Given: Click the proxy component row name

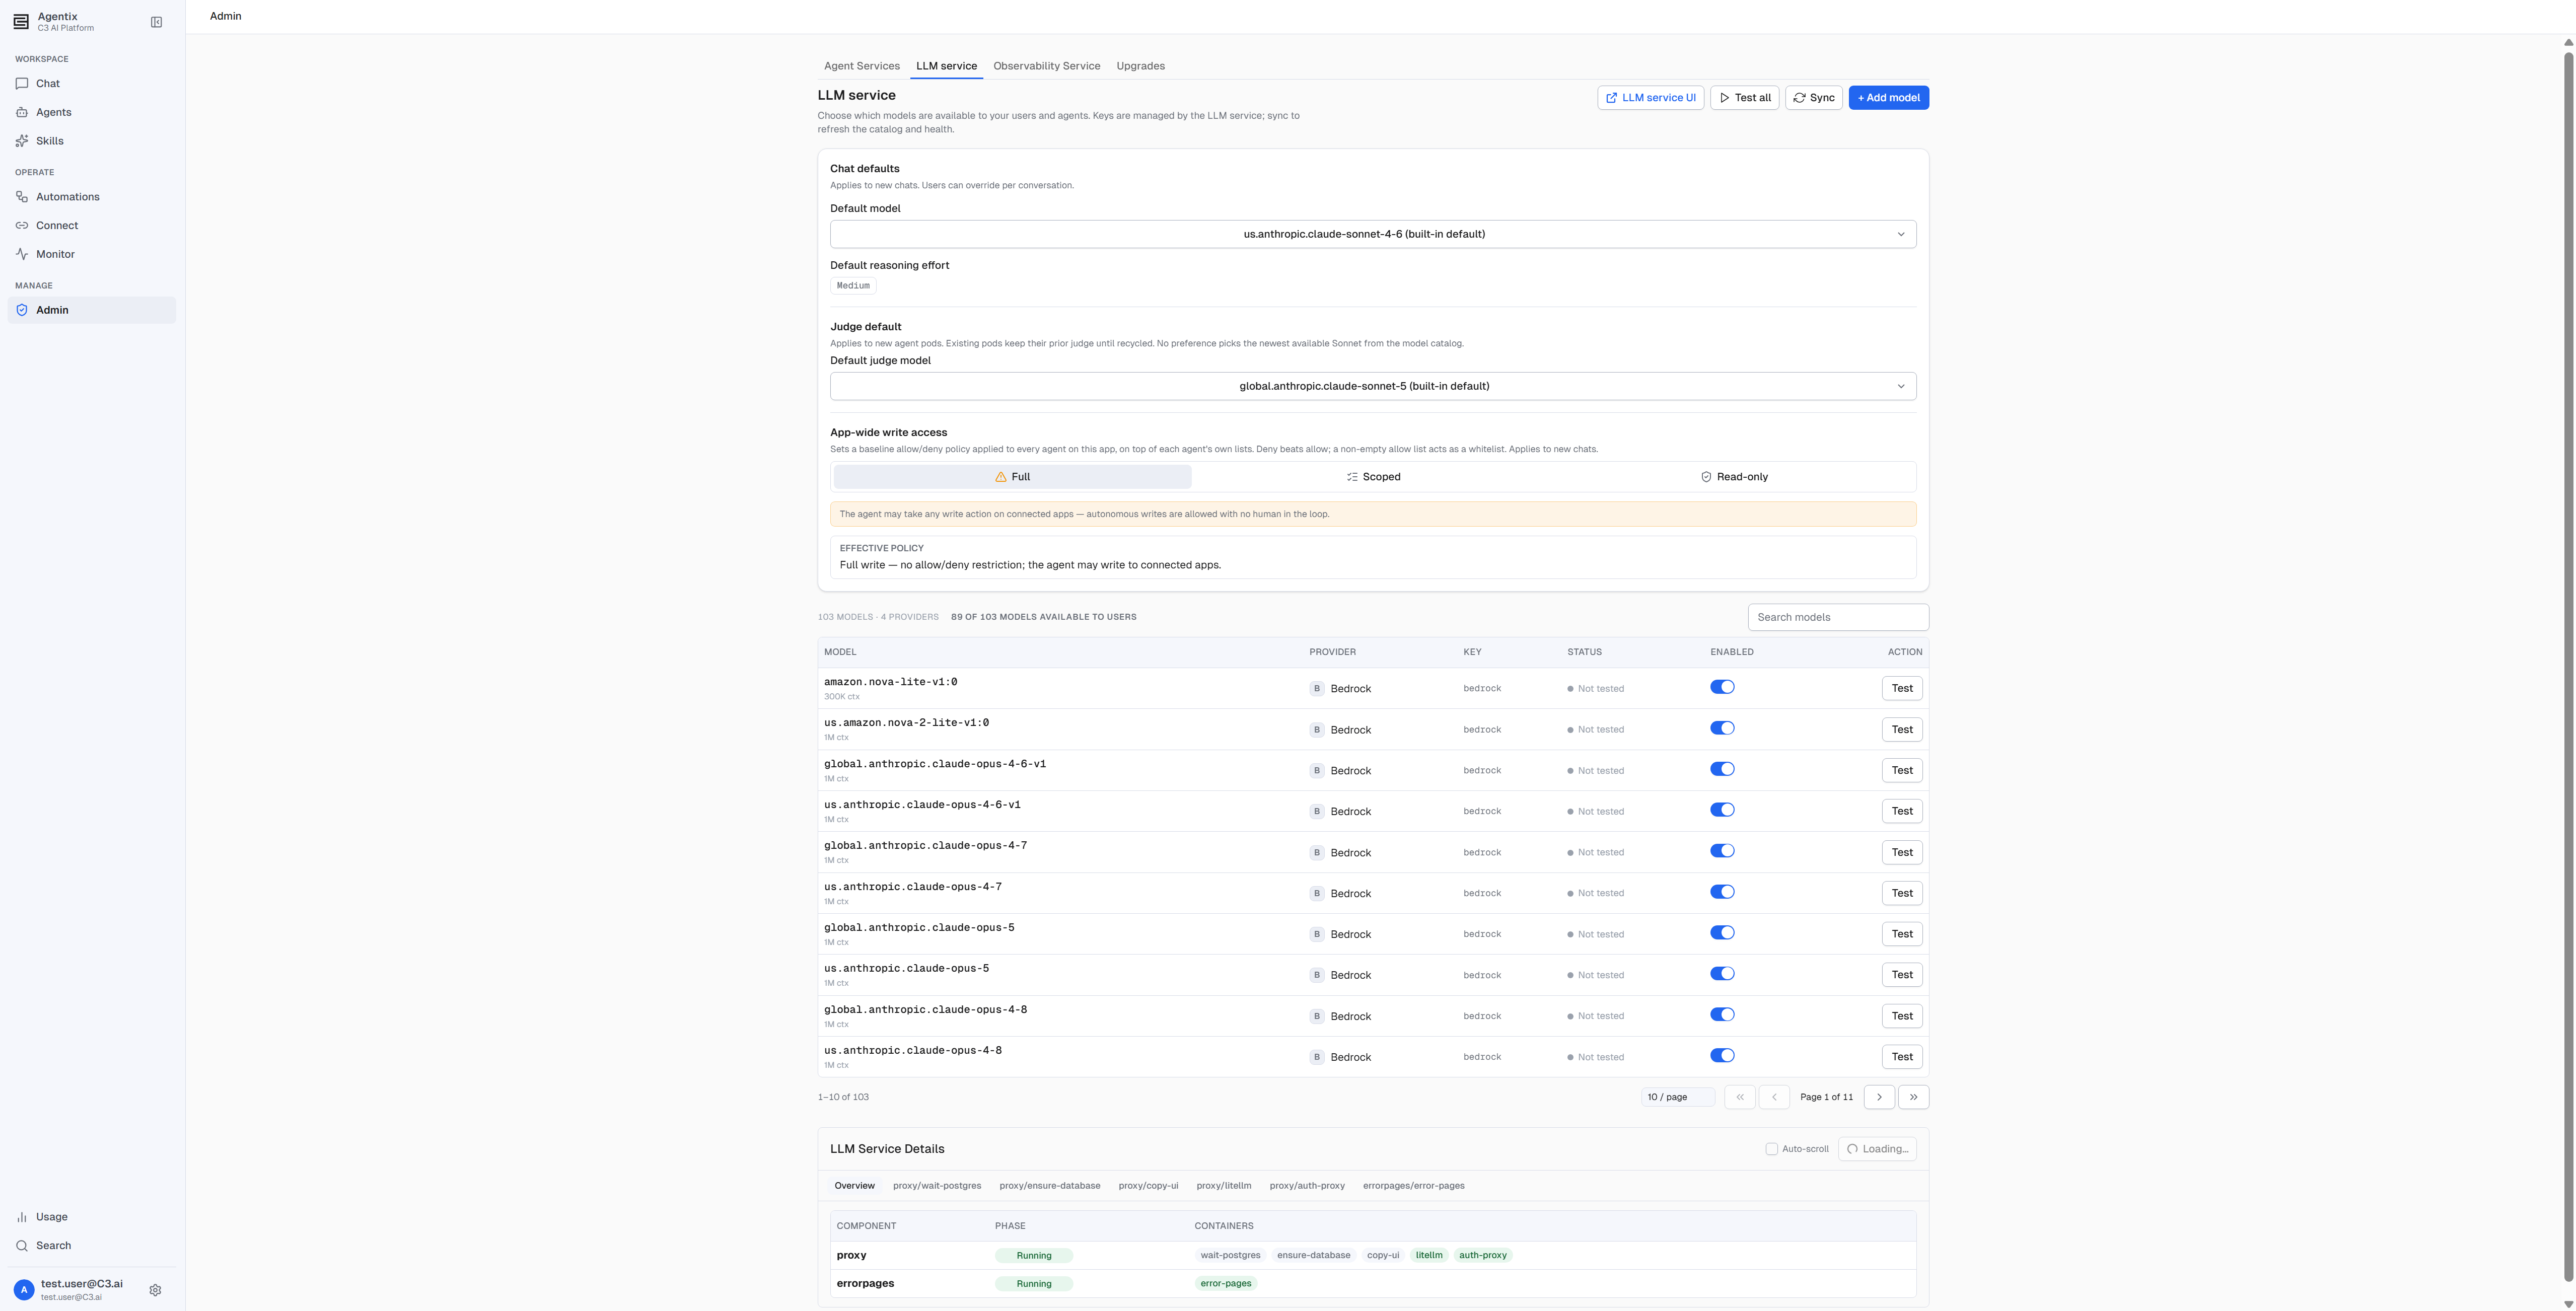Looking at the screenshot, I should 851,1255.
